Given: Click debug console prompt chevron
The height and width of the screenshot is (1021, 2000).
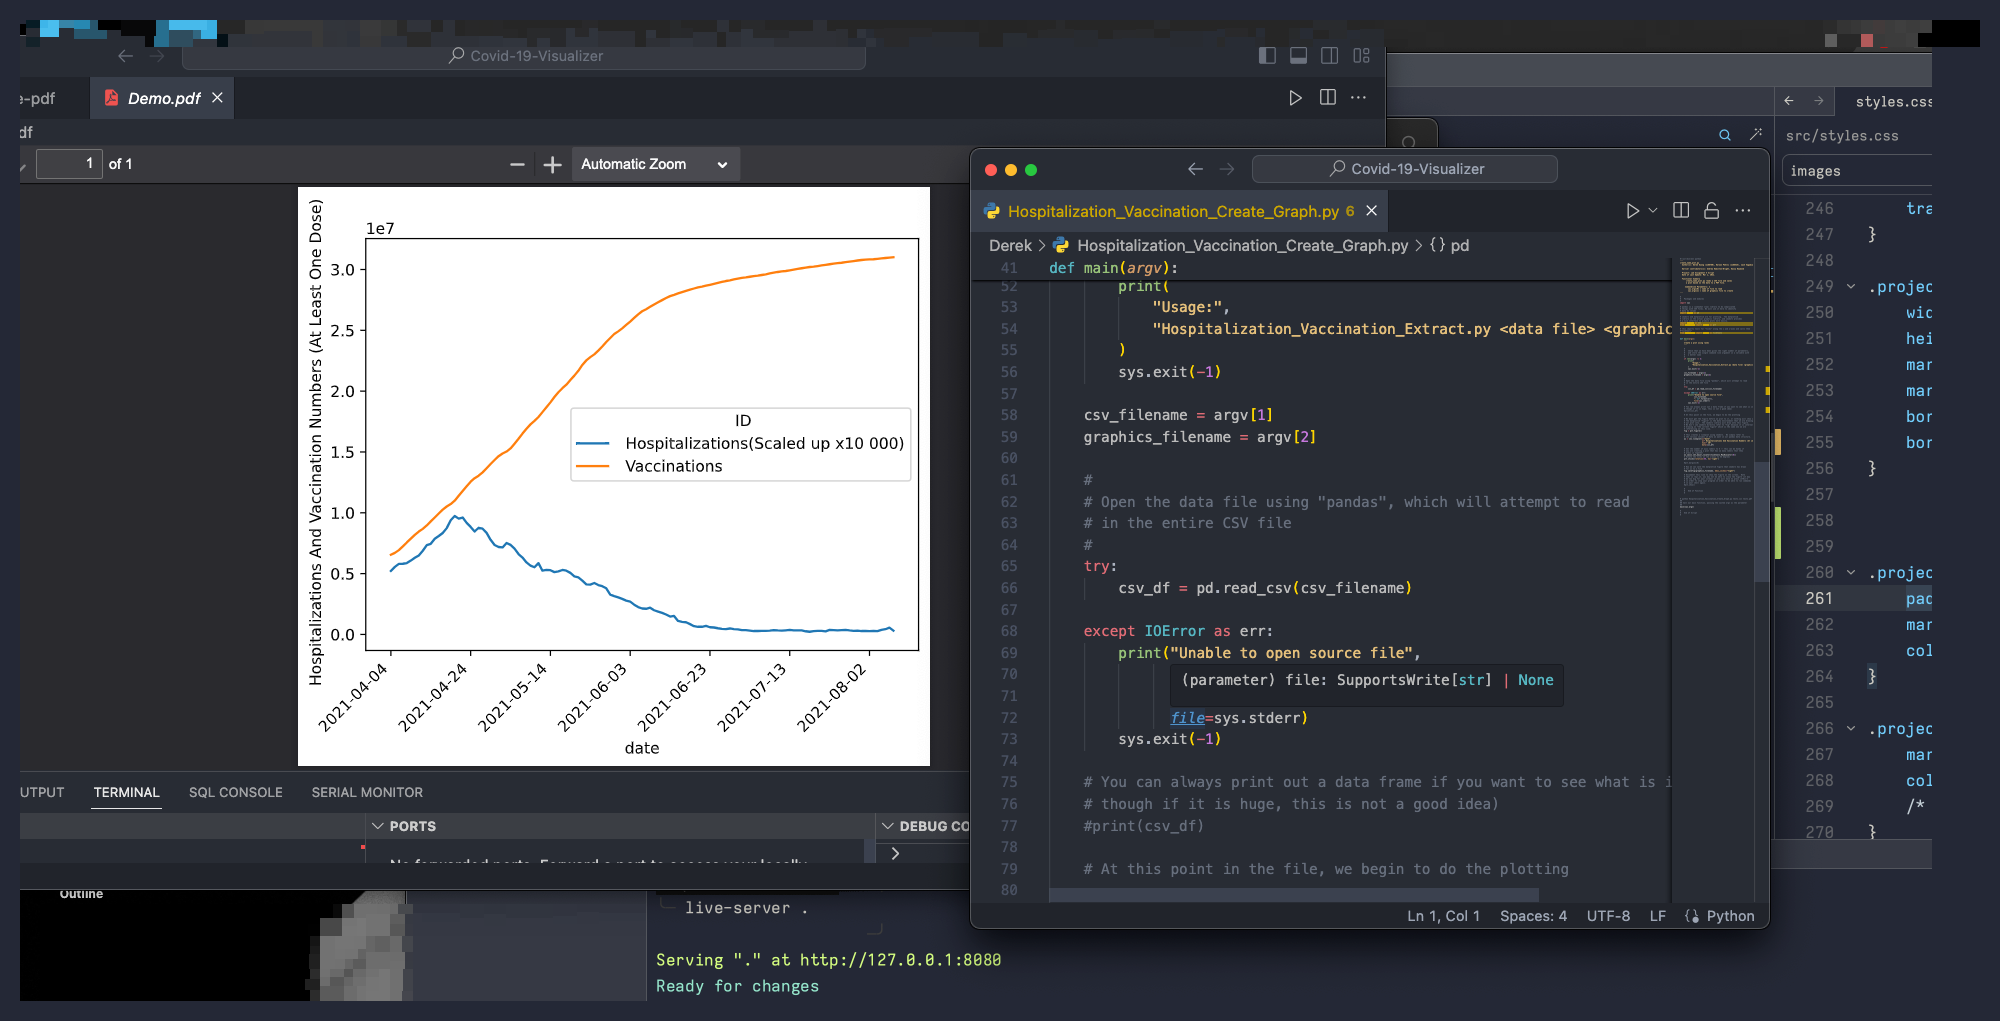Looking at the screenshot, I should (895, 853).
